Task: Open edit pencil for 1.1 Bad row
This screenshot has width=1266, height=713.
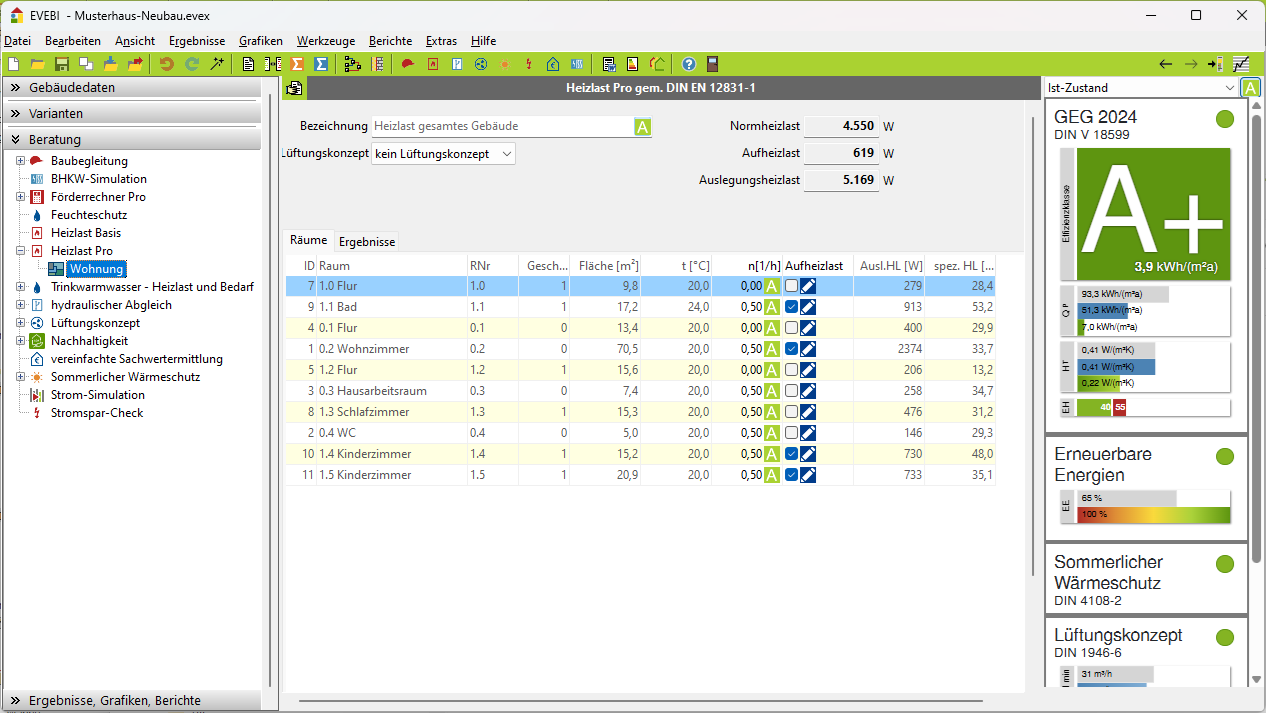Action: (x=808, y=307)
